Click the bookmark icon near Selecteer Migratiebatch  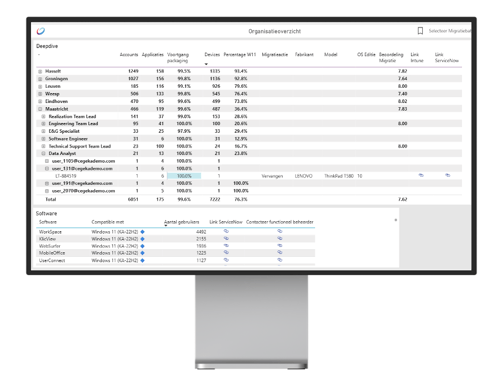click(420, 31)
